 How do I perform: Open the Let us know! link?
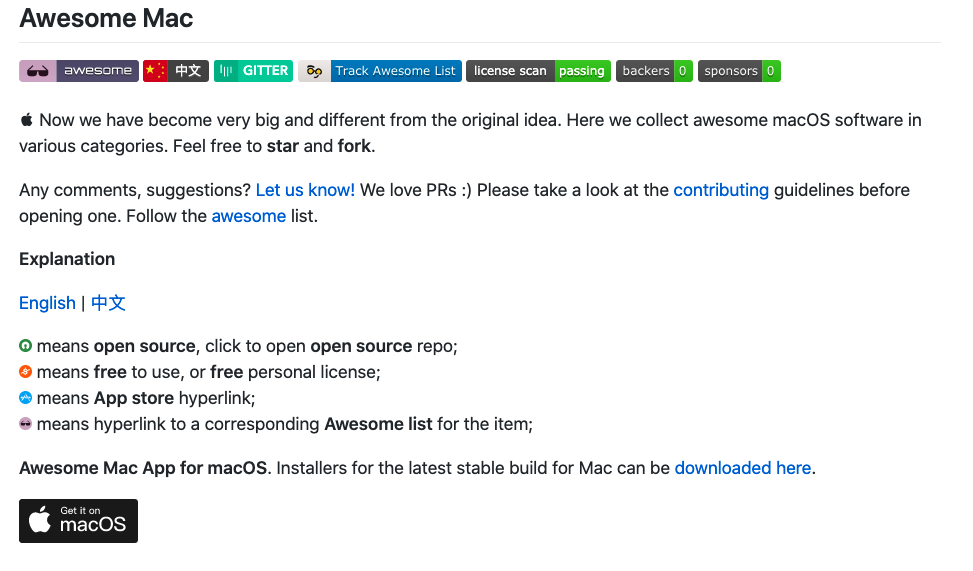pyautogui.click(x=305, y=190)
